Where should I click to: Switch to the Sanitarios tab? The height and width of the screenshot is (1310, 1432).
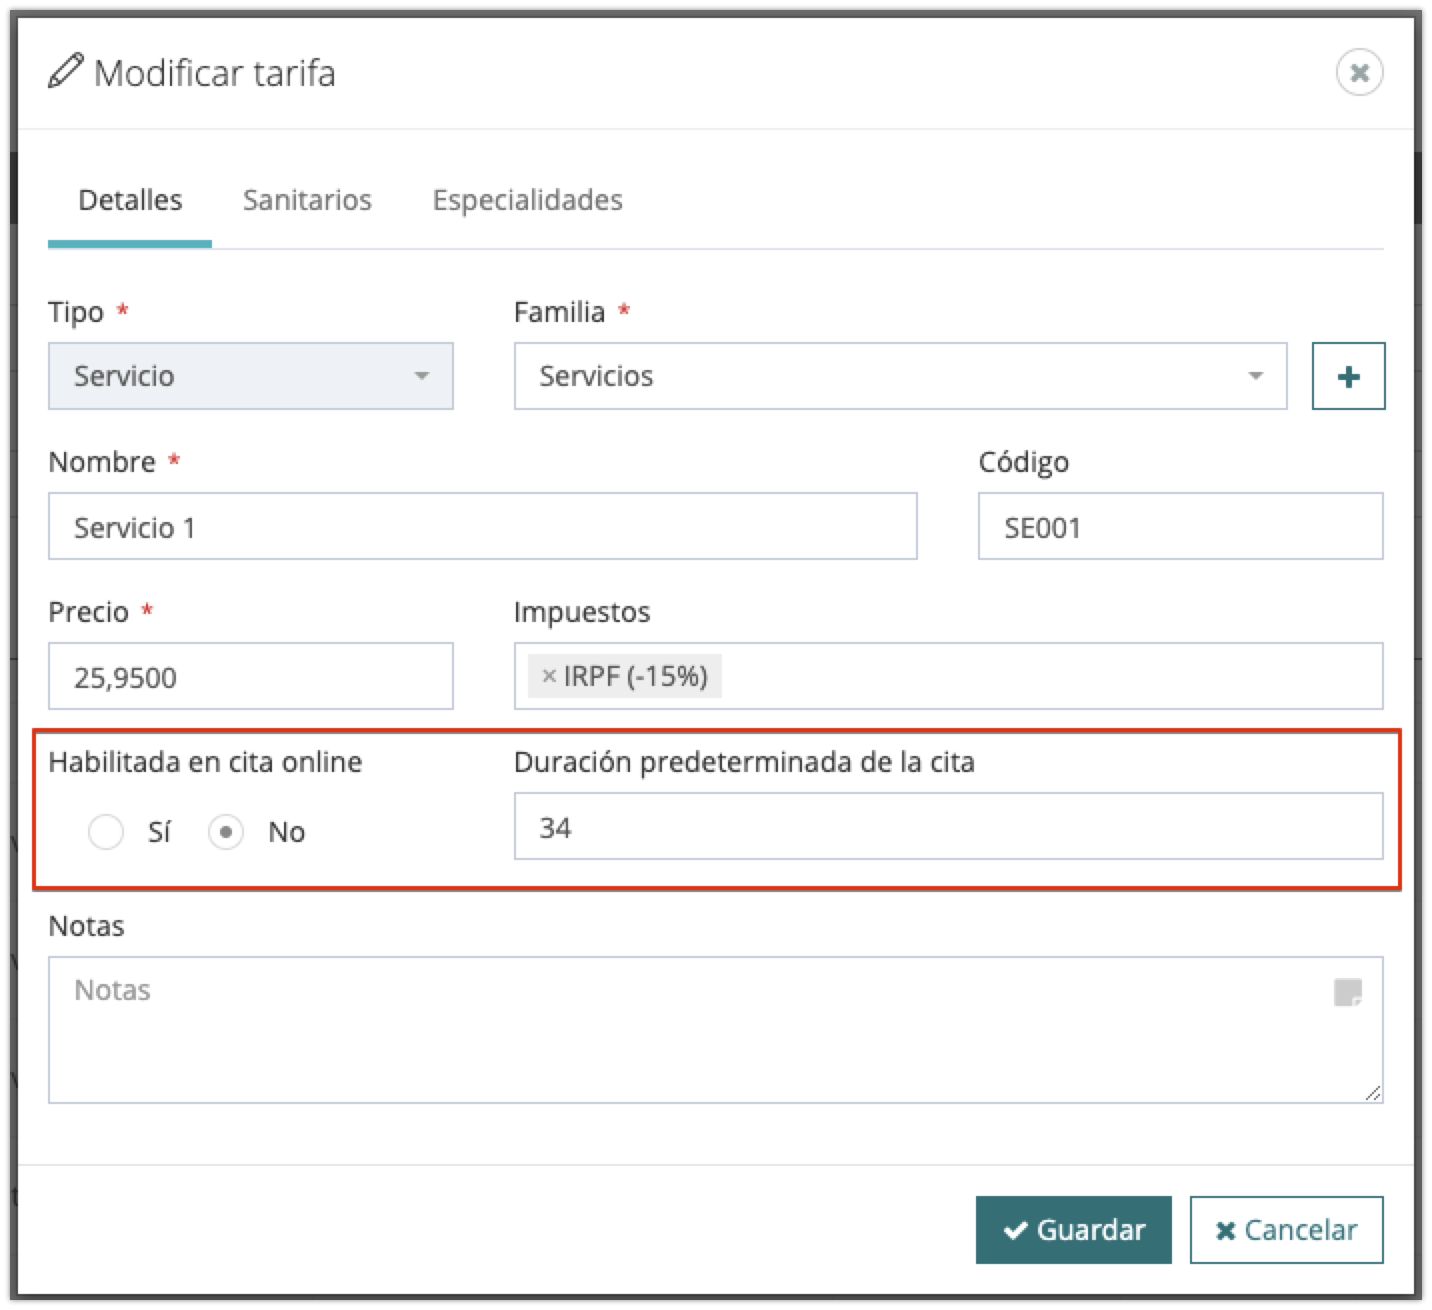point(307,200)
